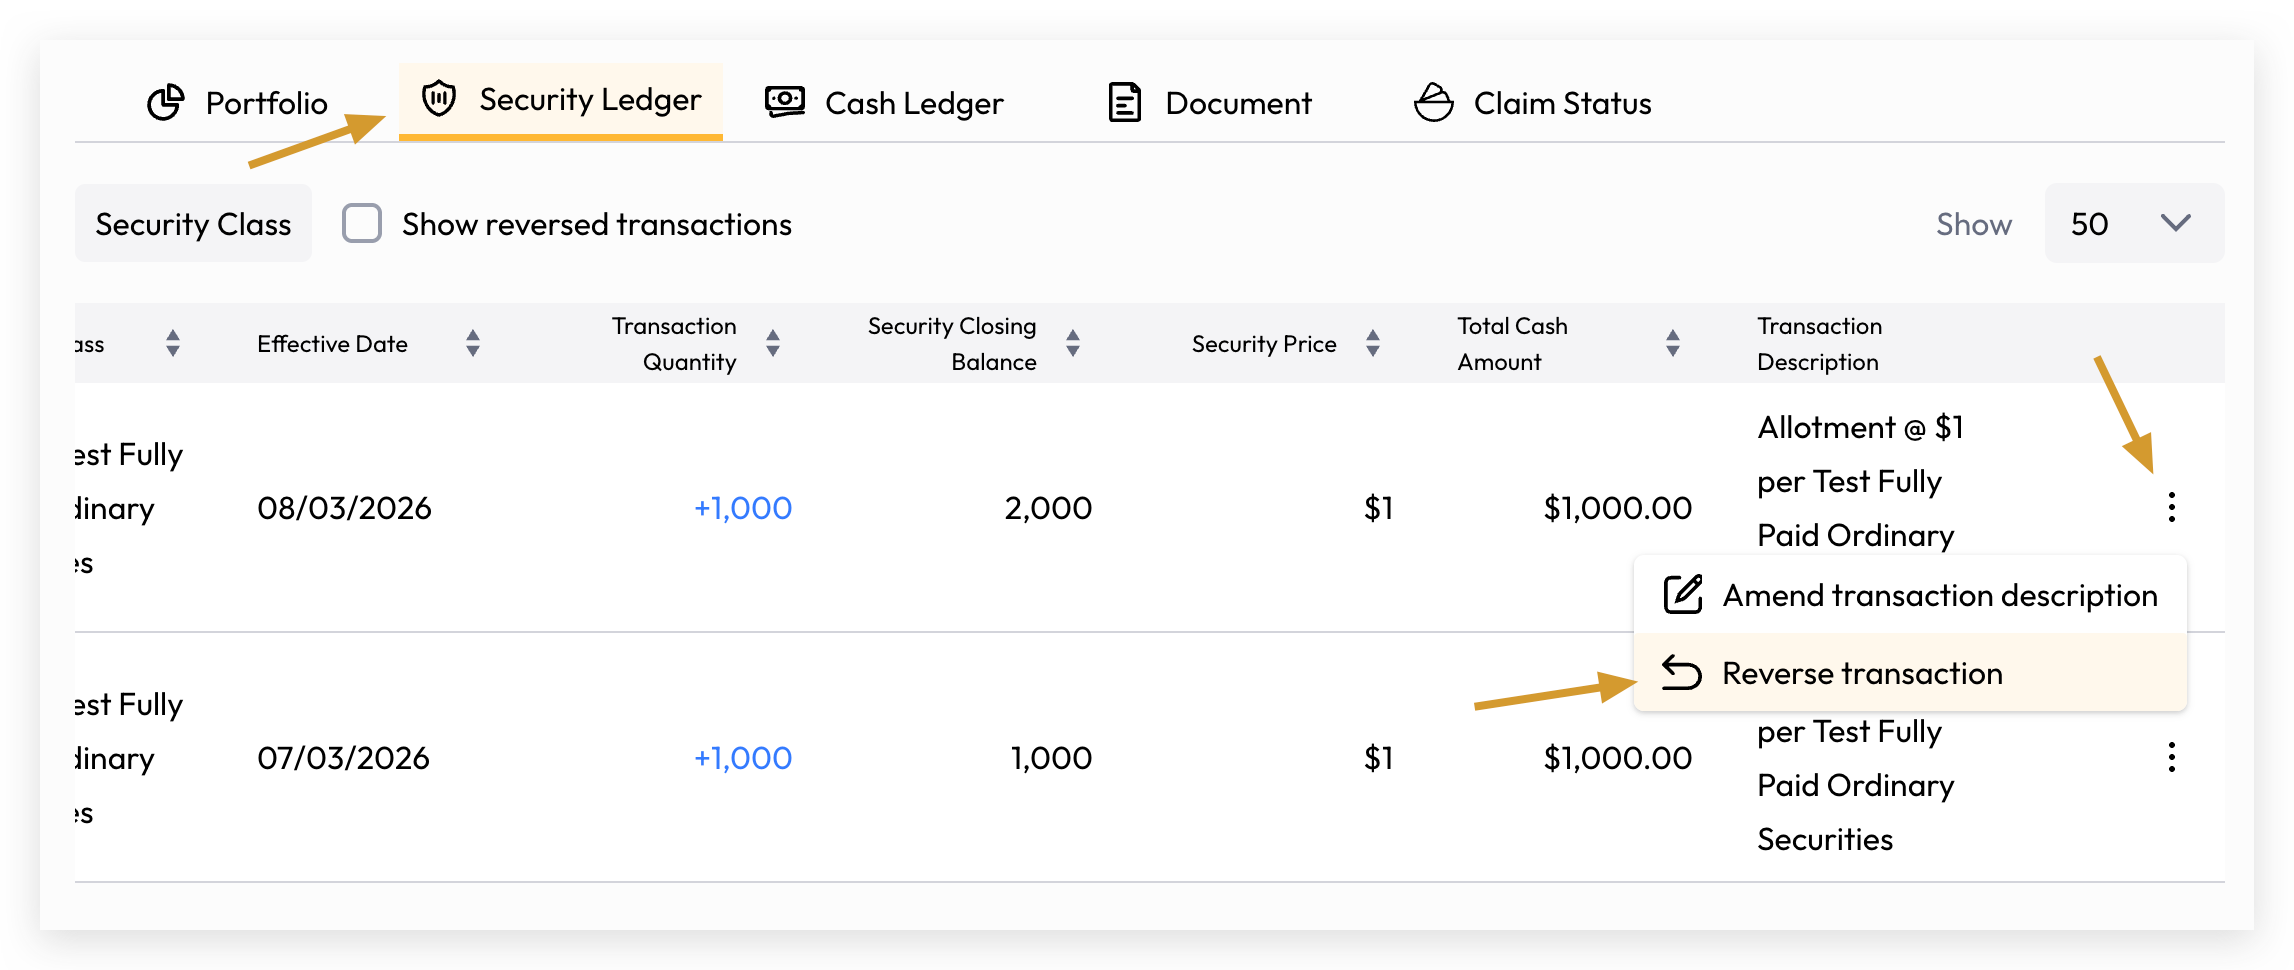The width and height of the screenshot is (2294, 970).
Task: Click the Document page icon
Action: pos(1125,102)
